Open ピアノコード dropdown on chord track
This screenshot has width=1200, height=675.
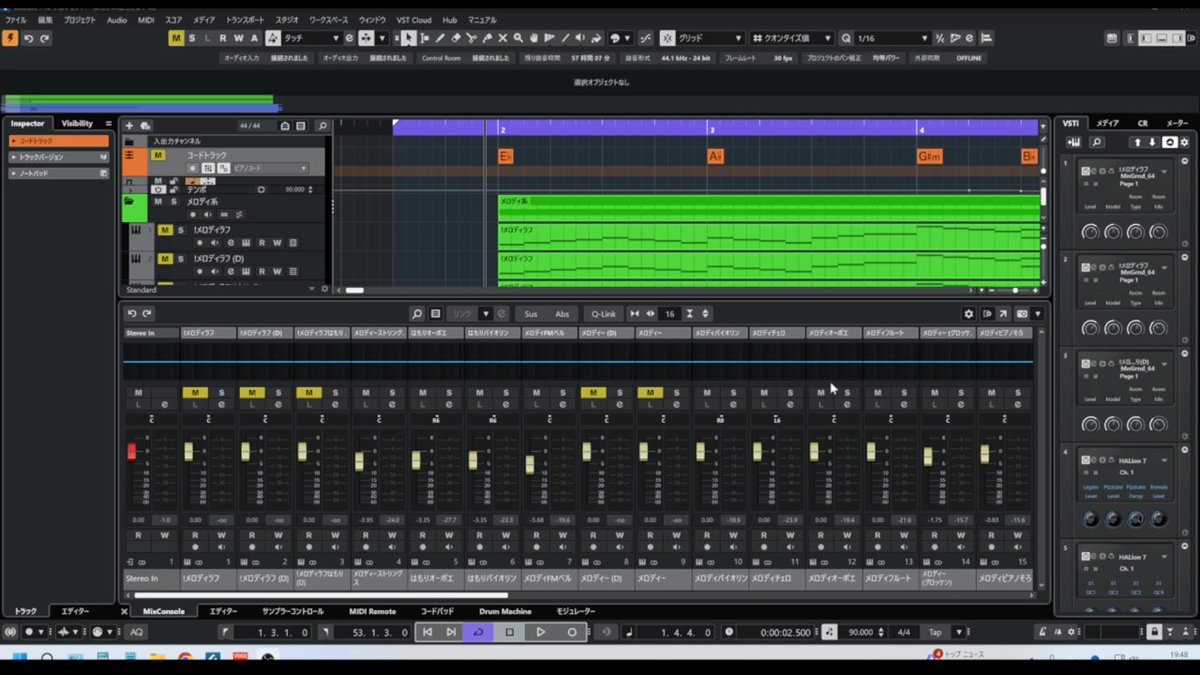click(x=270, y=168)
